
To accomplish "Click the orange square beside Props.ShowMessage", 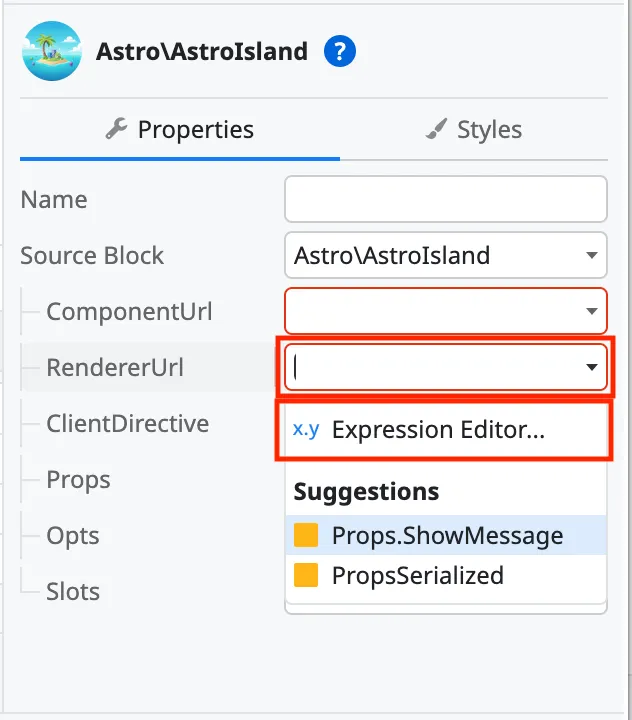I will [x=306, y=536].
